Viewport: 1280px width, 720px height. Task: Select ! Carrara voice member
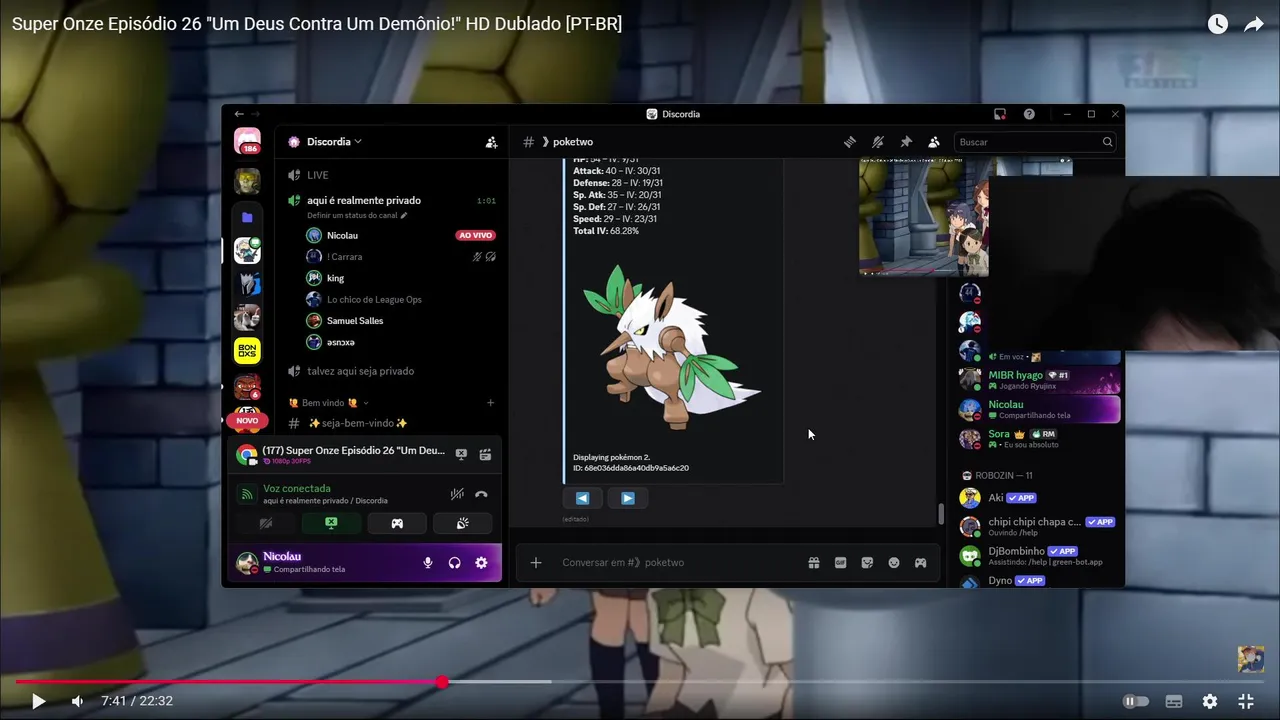(344, 257)
